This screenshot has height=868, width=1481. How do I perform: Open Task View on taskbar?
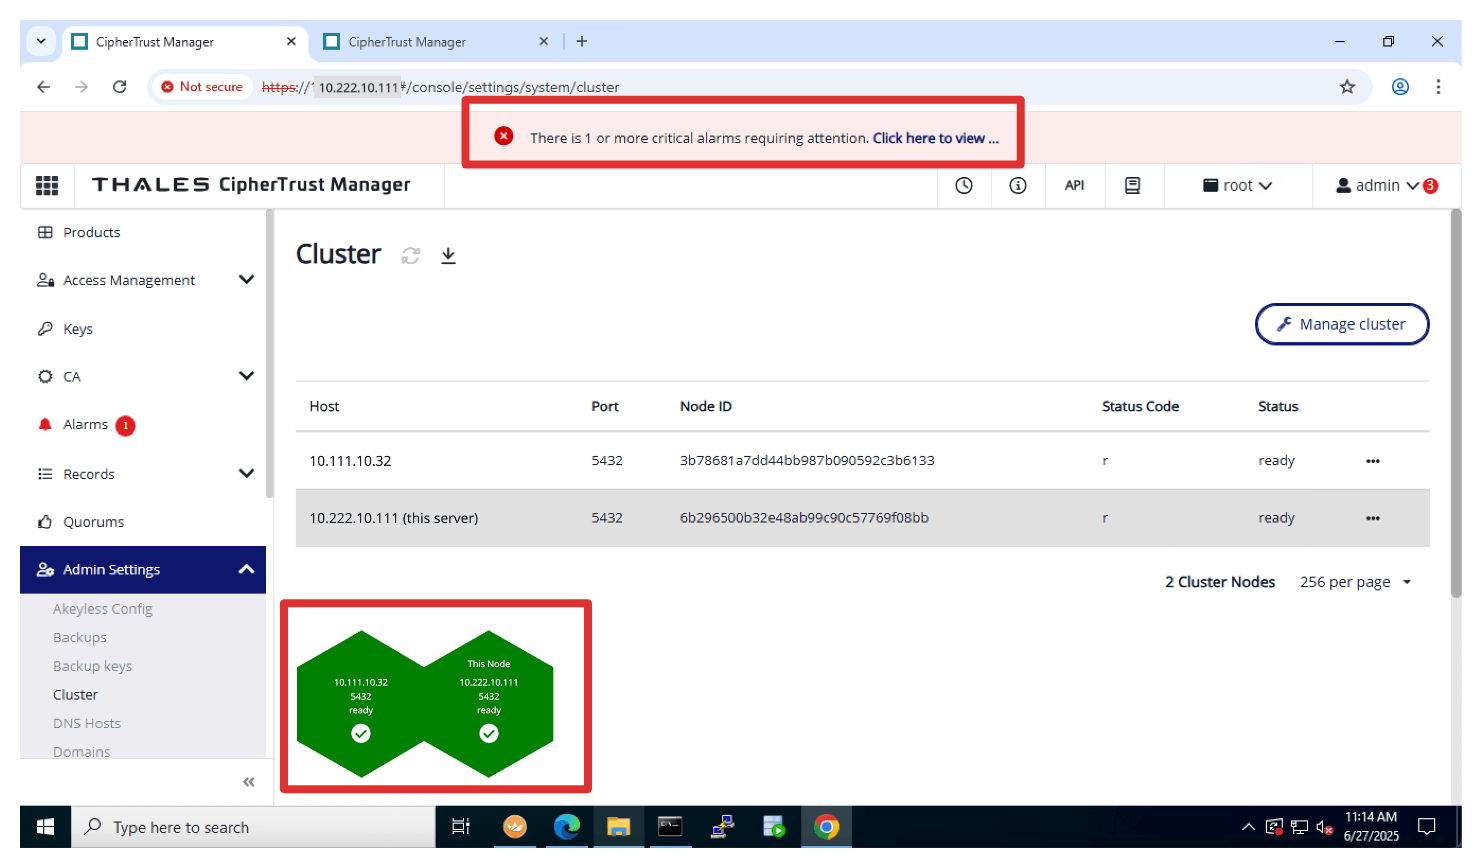[x=461, y=827]
